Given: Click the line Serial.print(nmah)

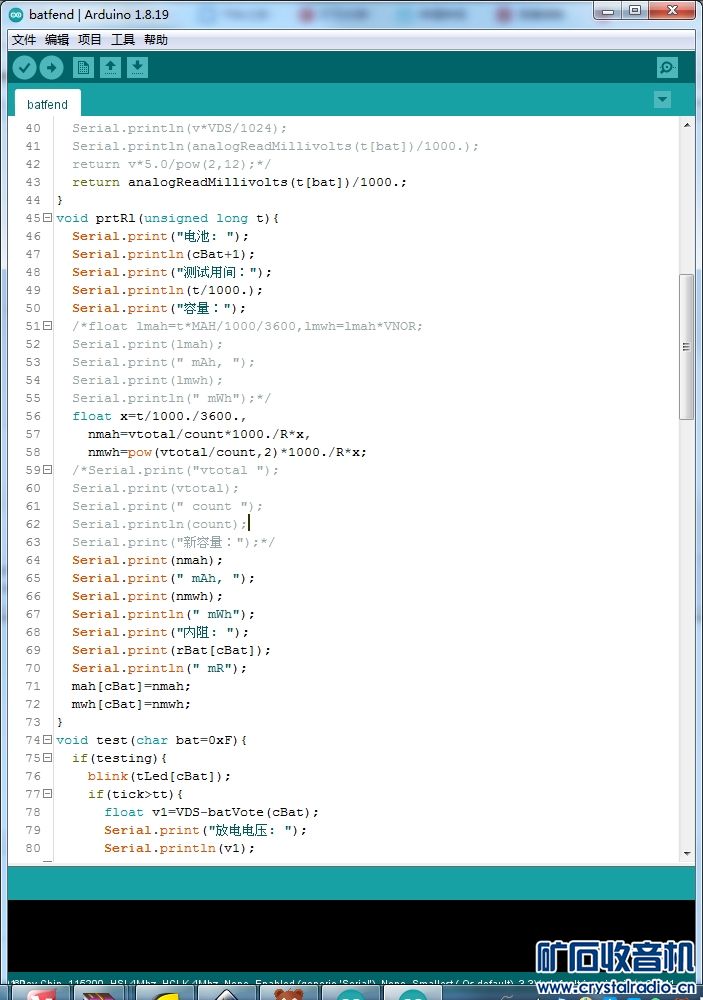Looking at the screenshot, I should [x=147, y=560].
